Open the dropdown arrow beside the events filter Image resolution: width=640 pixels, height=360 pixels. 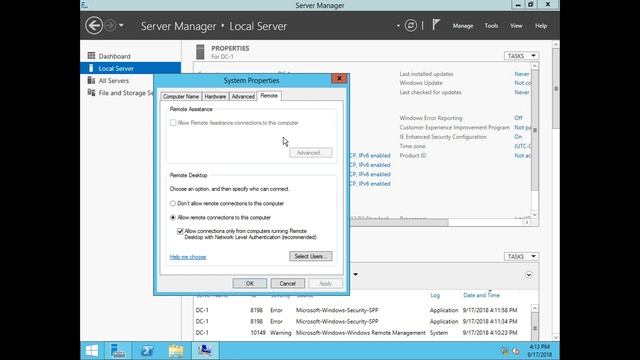point(356,274)
